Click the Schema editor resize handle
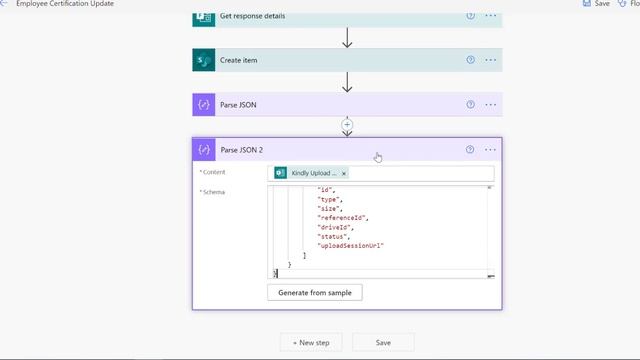Viewport: 640px width, 360px height. (x=491, y=276)
